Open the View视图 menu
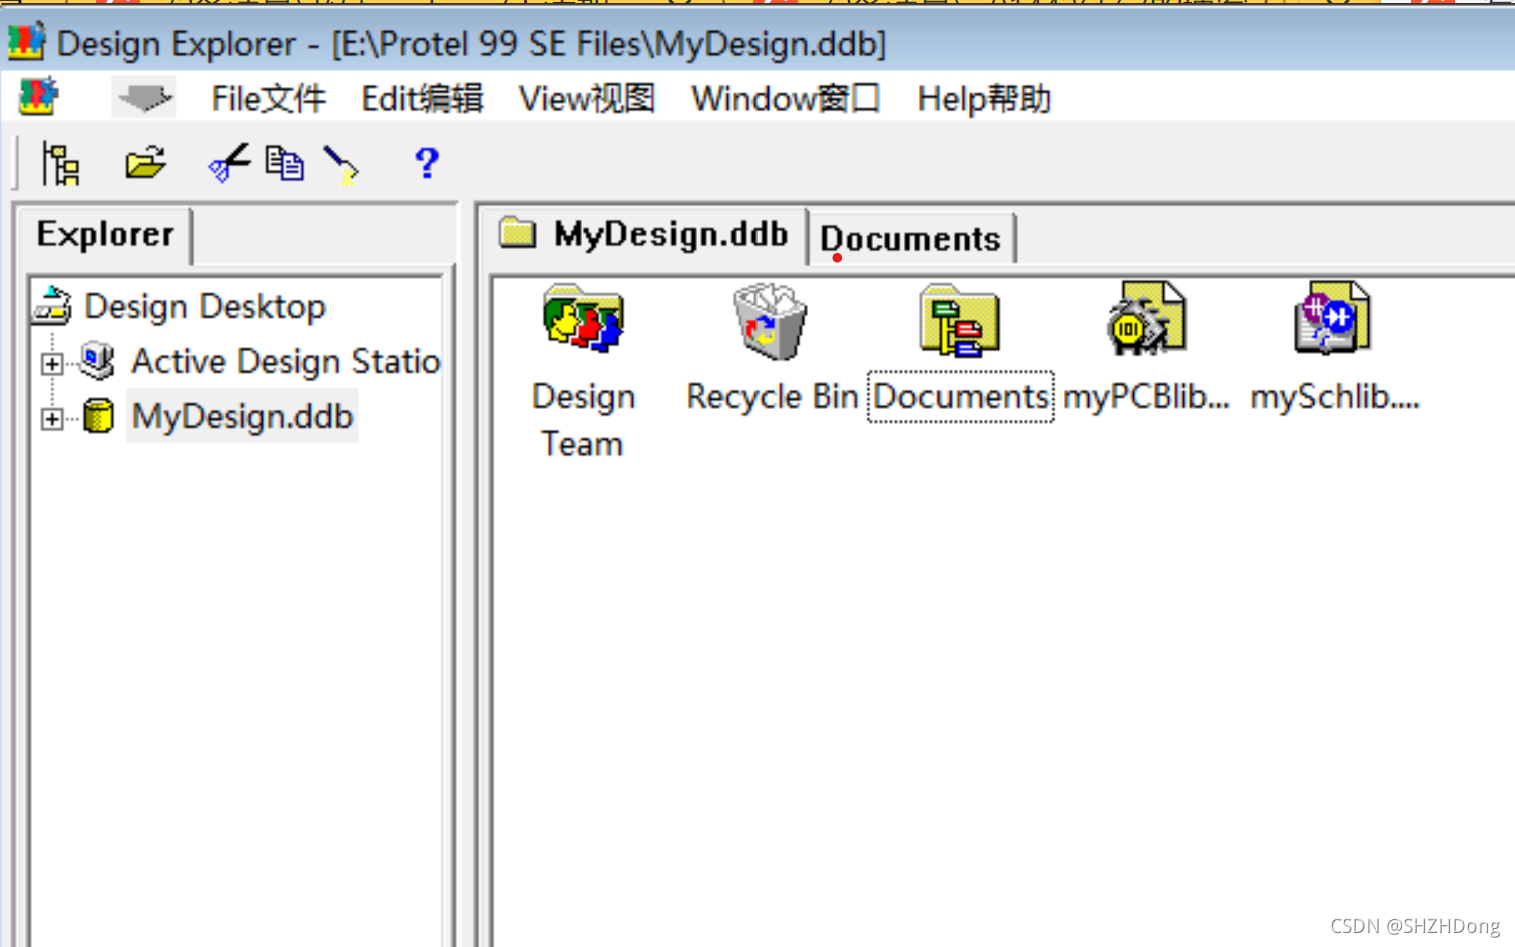1515x947 pixels. point(586,99)
